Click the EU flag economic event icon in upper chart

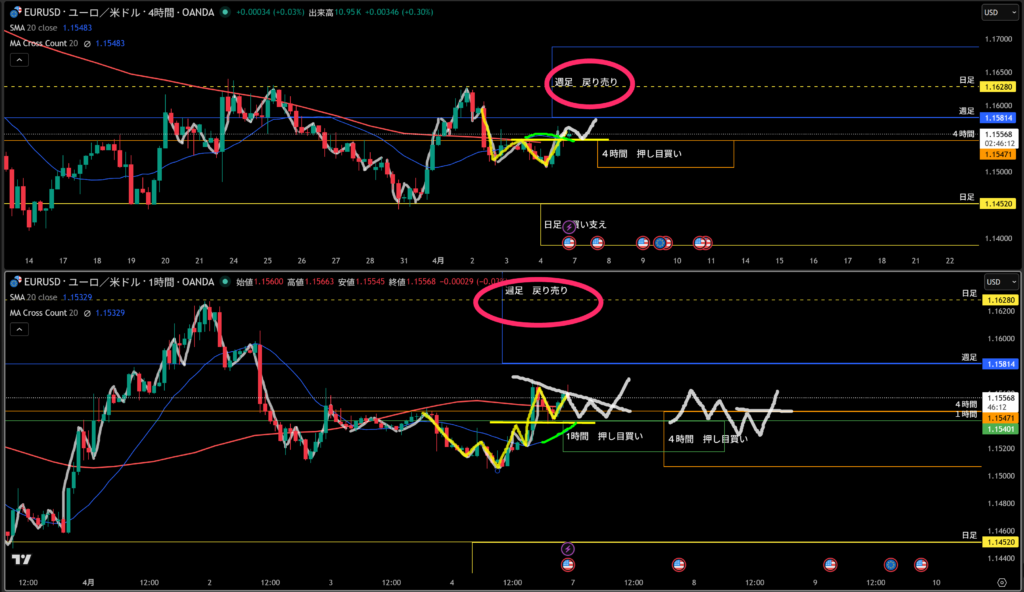(x=660, y=242)
